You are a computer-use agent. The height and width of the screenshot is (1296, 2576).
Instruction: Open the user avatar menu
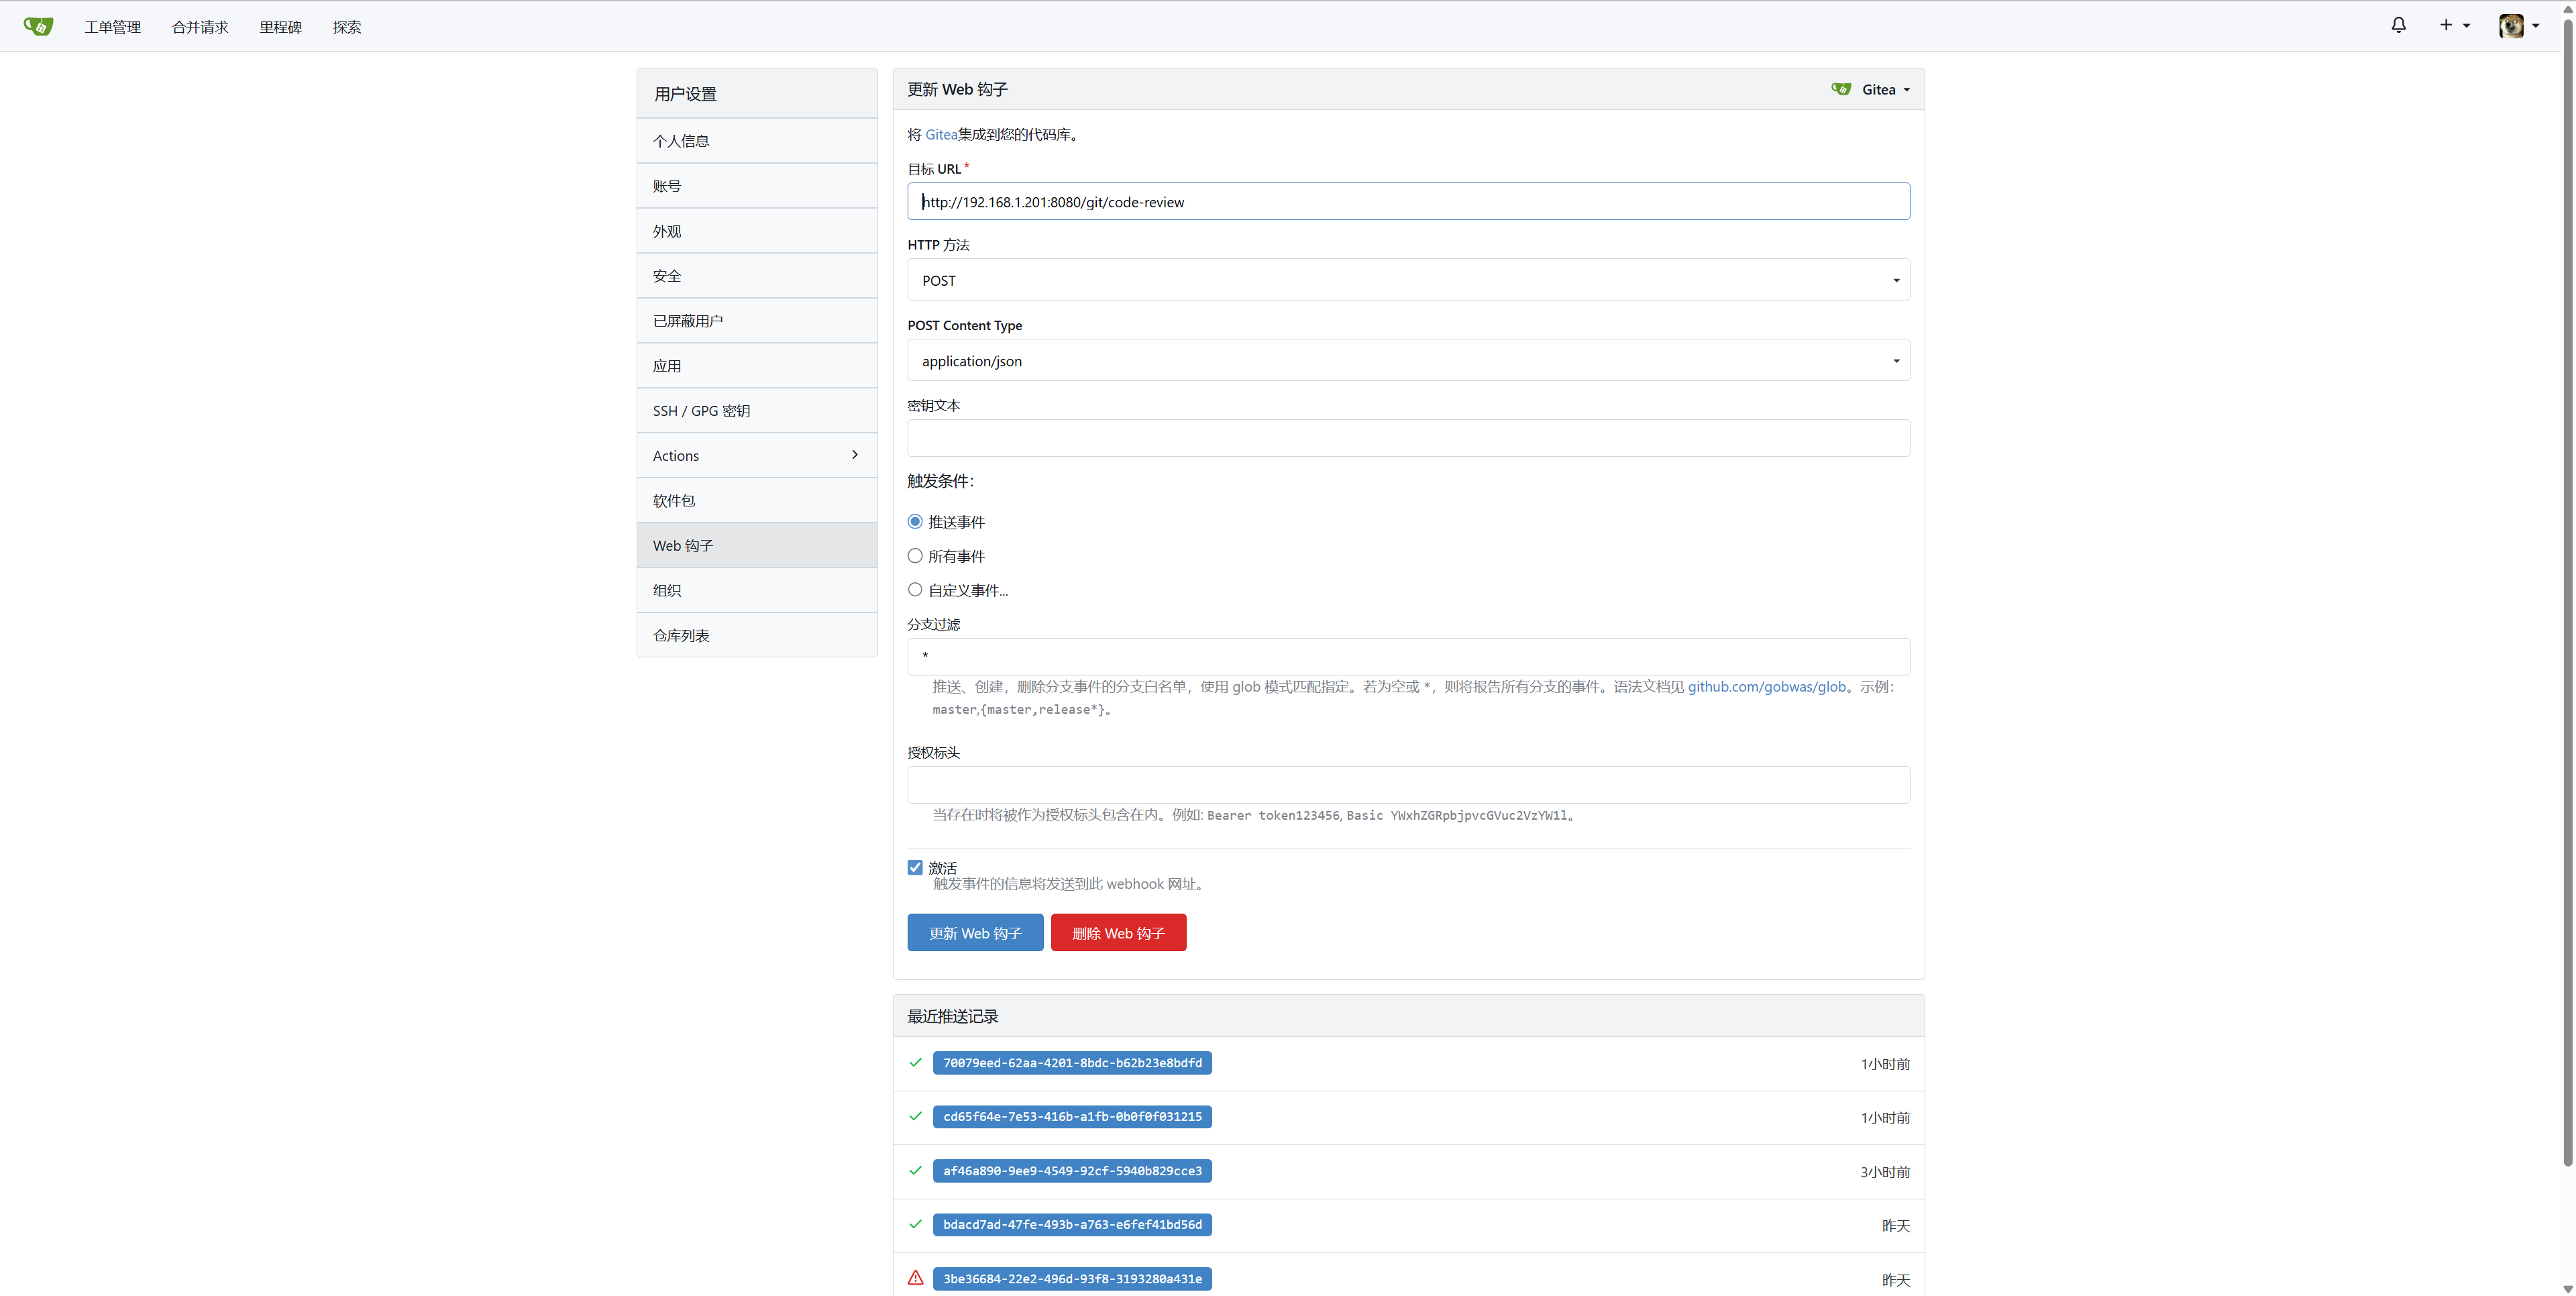pos(2513,26)
